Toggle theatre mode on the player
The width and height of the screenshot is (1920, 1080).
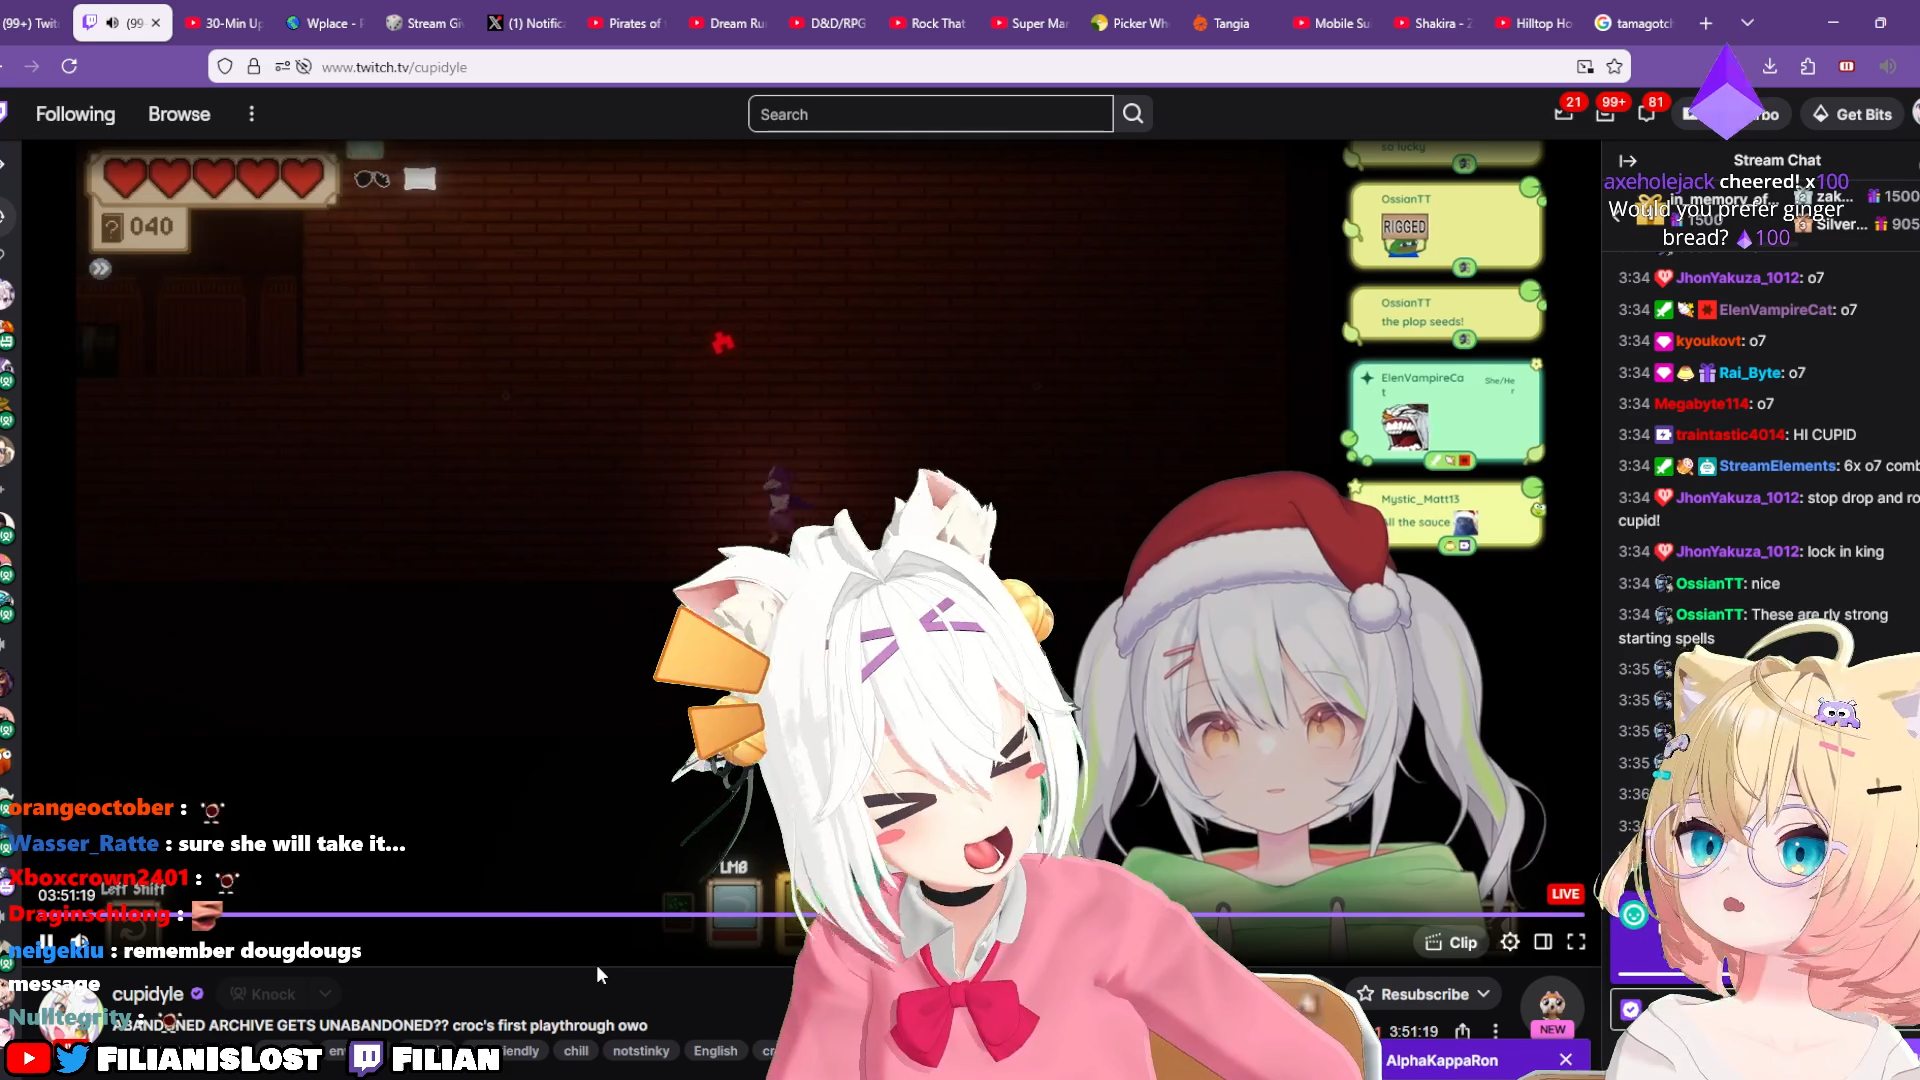(x=1543, y=942)
